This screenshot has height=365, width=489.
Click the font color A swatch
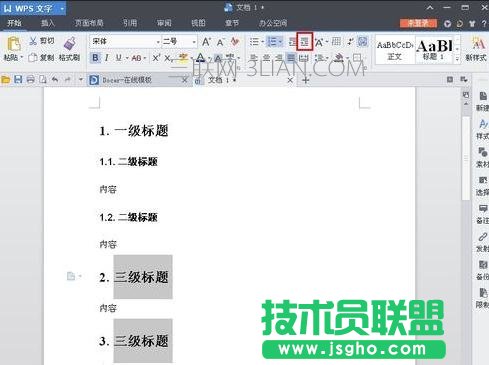tap(200, 58)
